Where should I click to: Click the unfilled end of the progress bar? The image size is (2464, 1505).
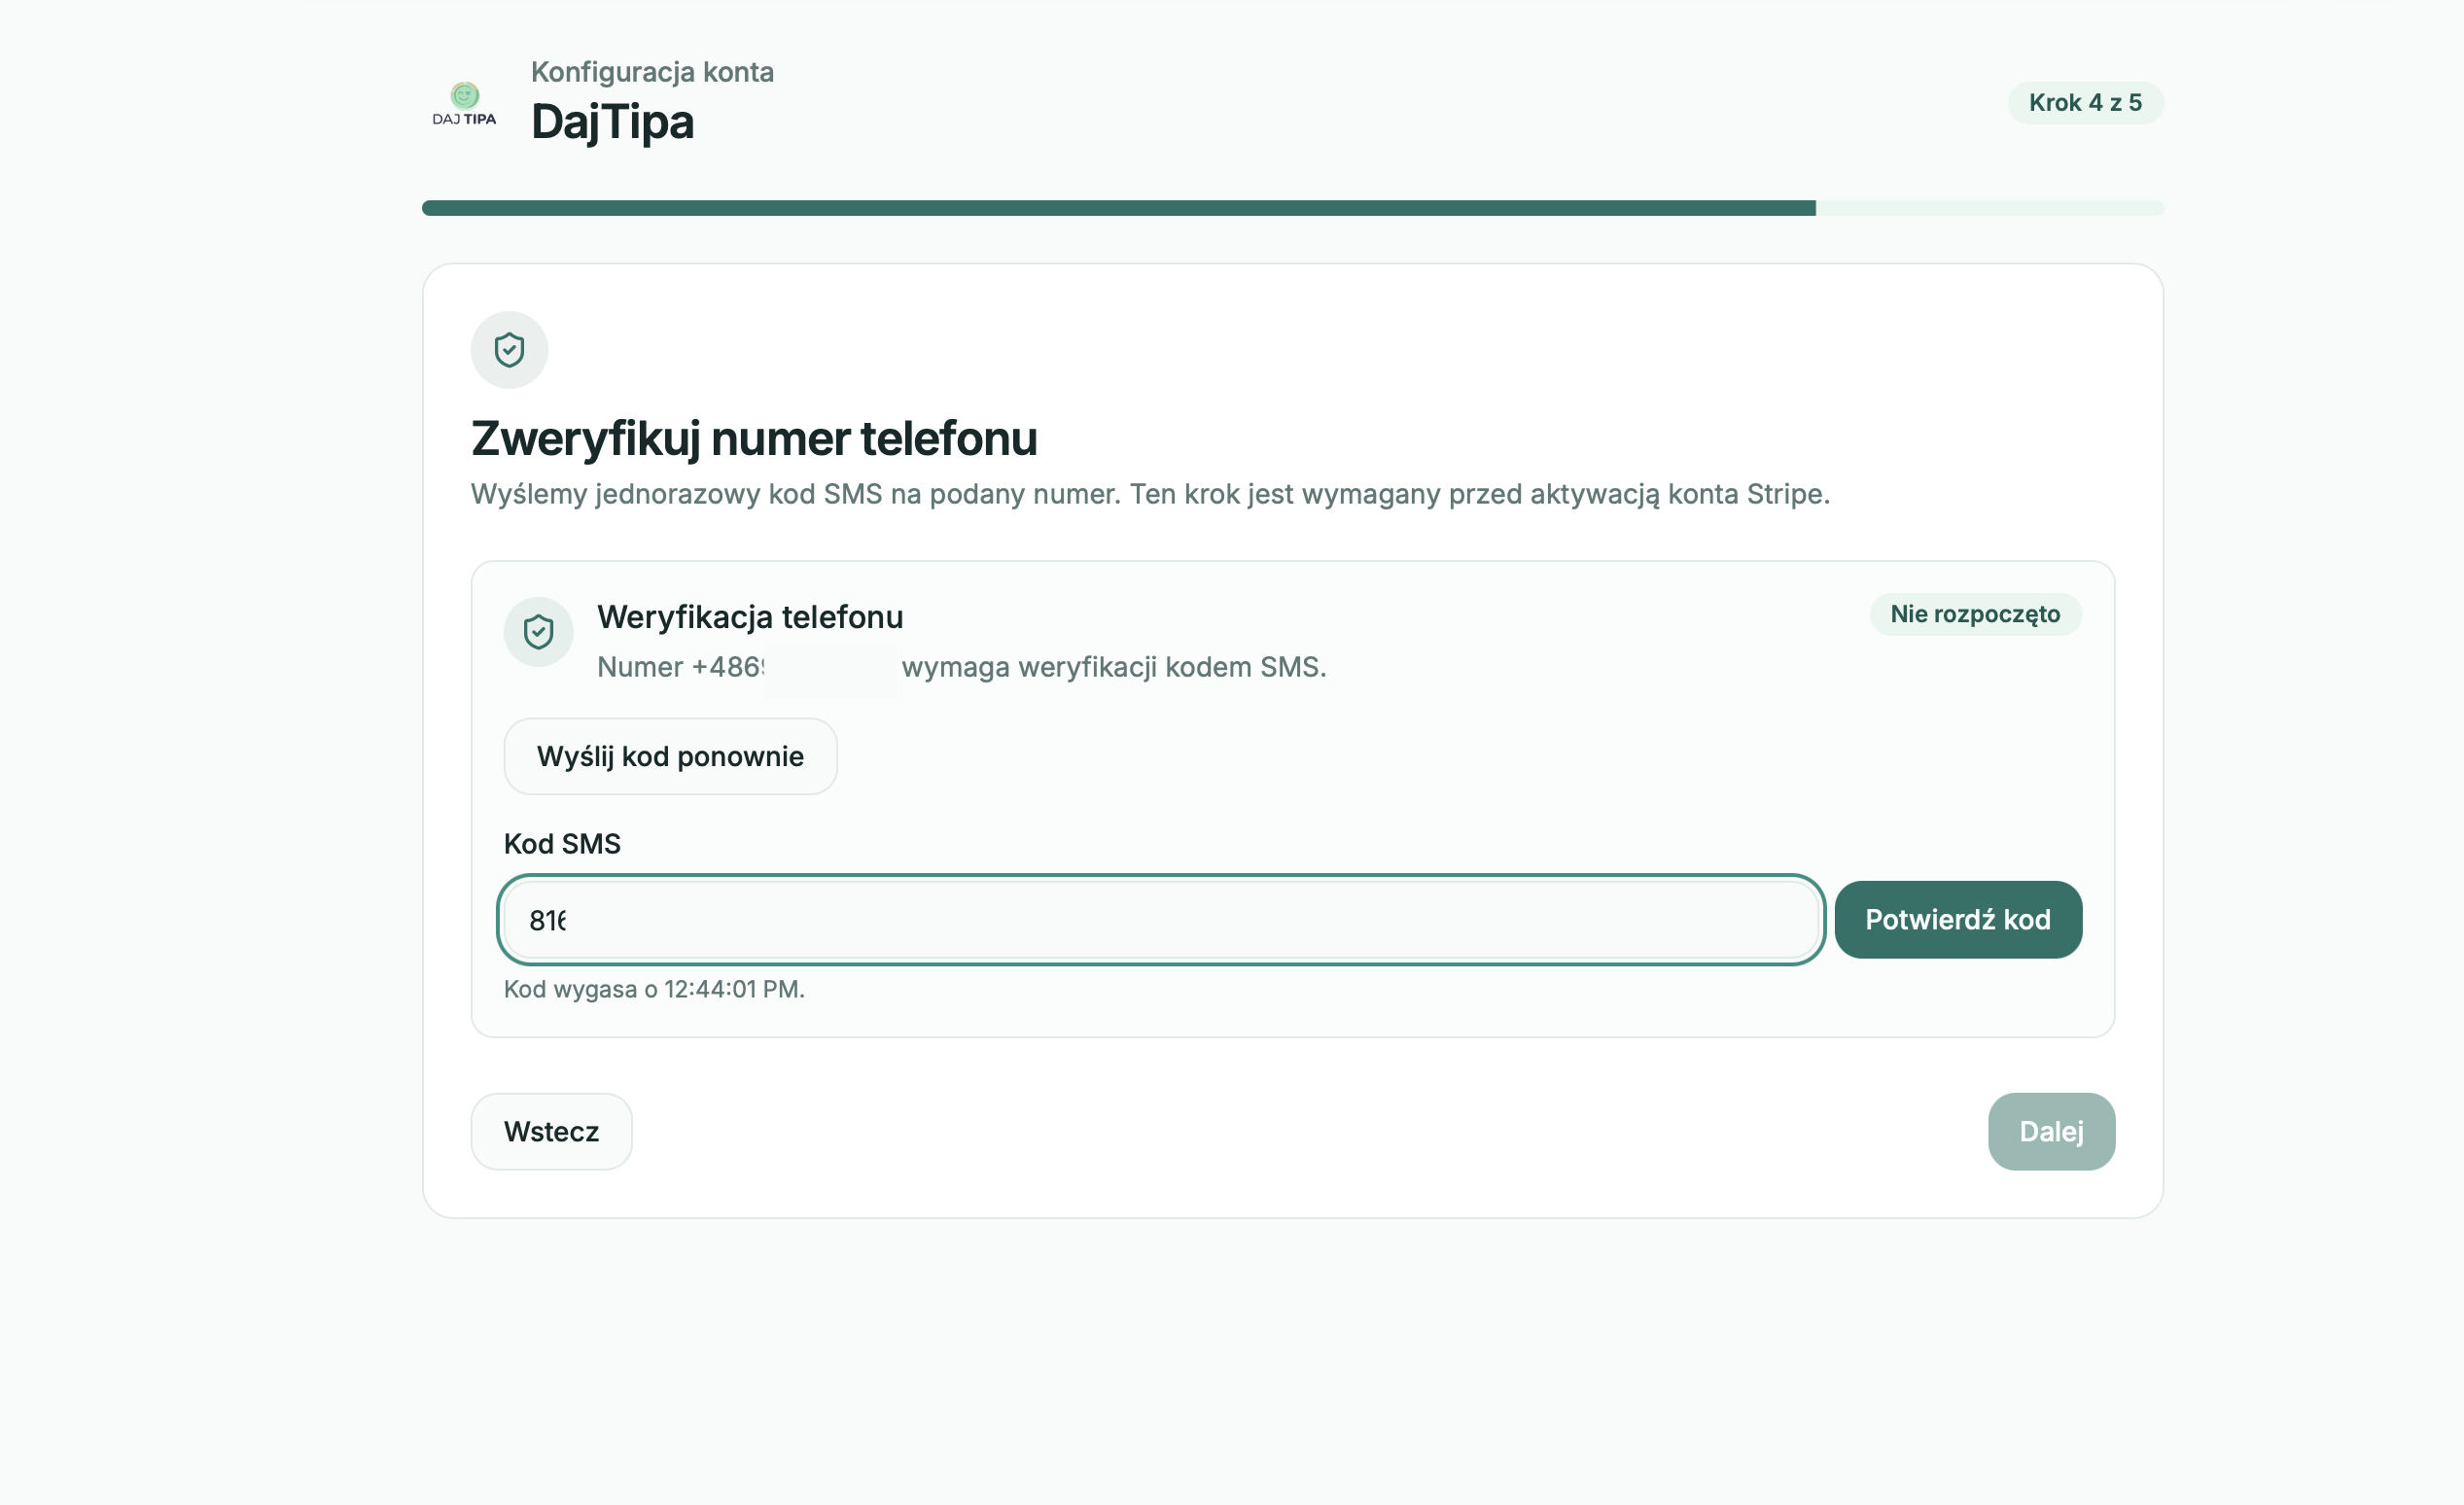pyautogui.click(x=1989, y=208)
